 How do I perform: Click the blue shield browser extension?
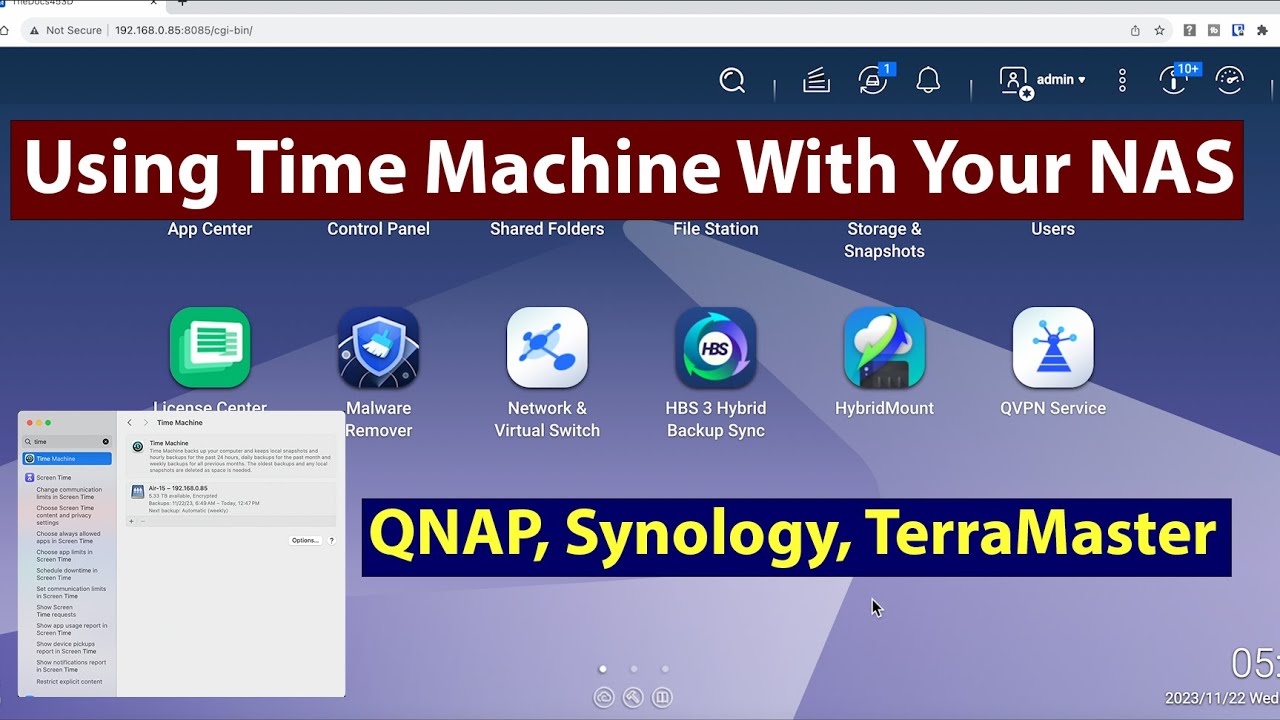coord(1238,30)
